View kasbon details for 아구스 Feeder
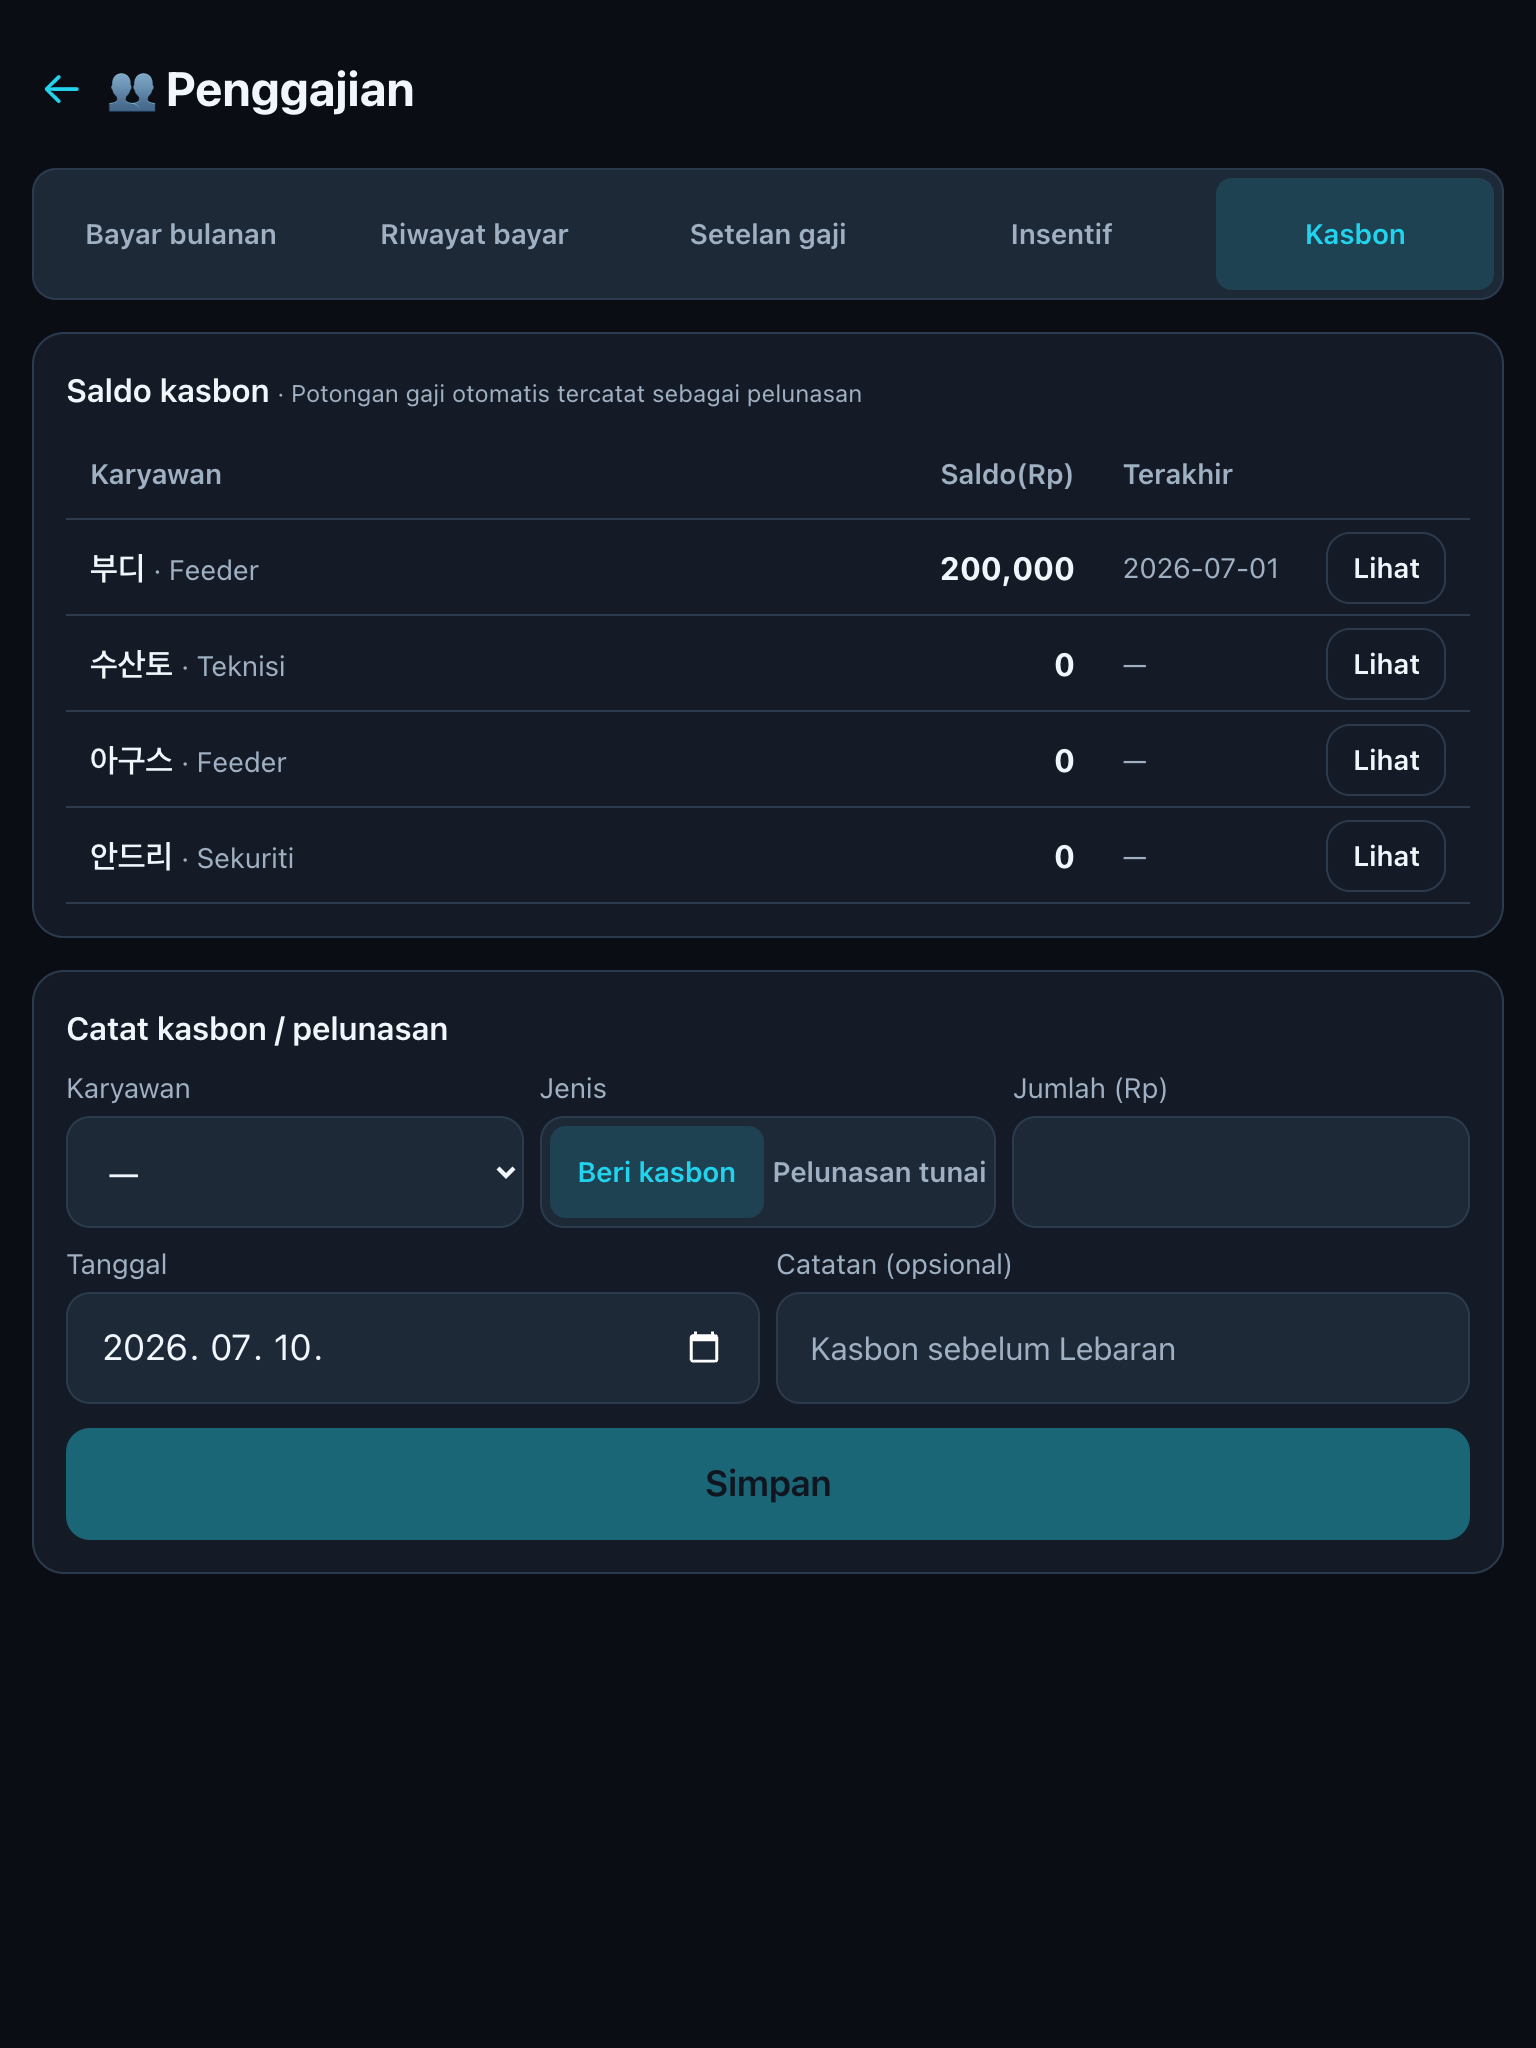1536x2048 pixels. pos(1386,760)
